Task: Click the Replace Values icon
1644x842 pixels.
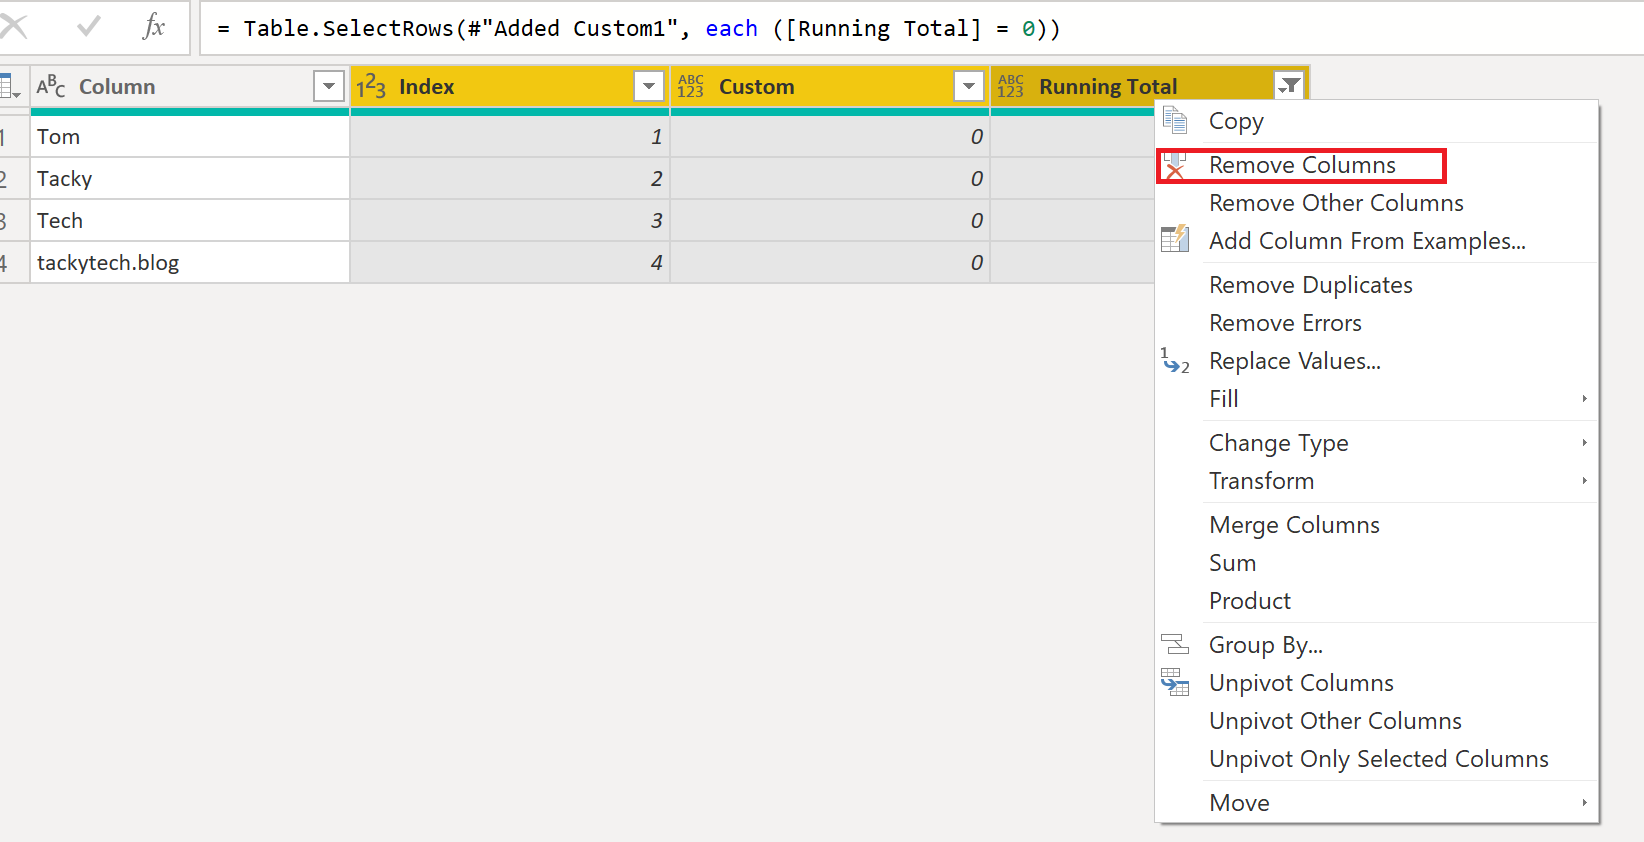Action: [1175, 361]
